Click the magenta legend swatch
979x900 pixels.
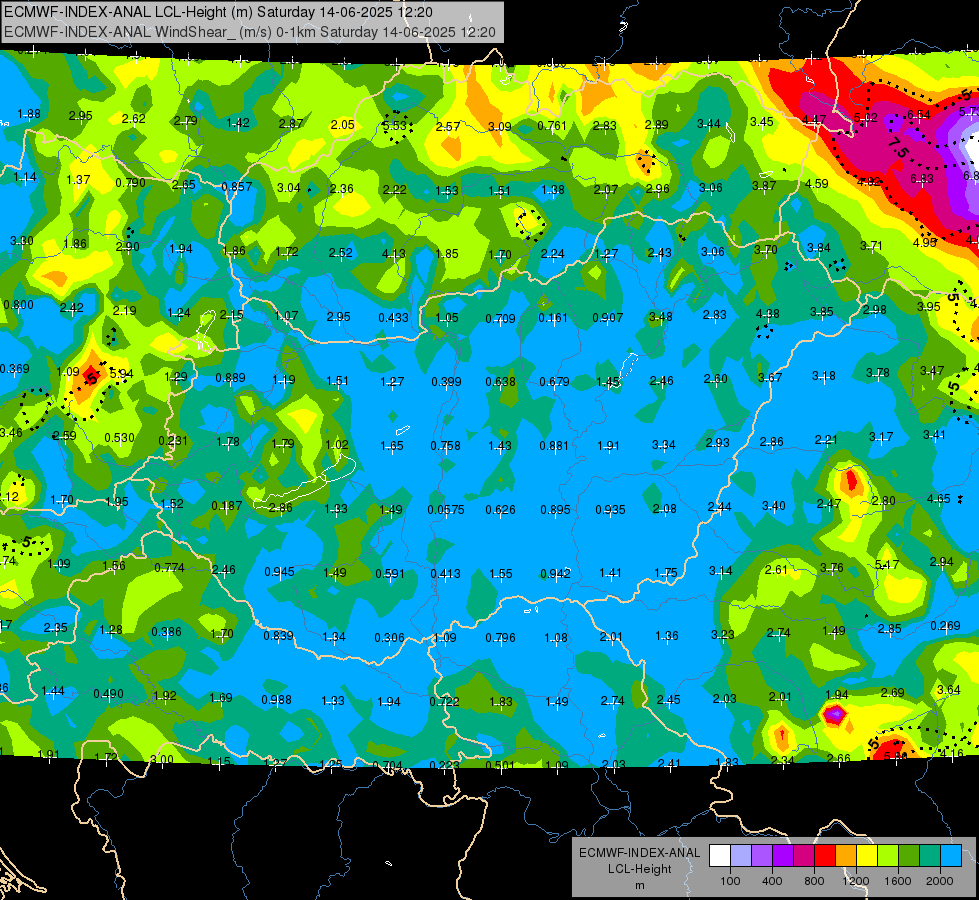point(804,856)
